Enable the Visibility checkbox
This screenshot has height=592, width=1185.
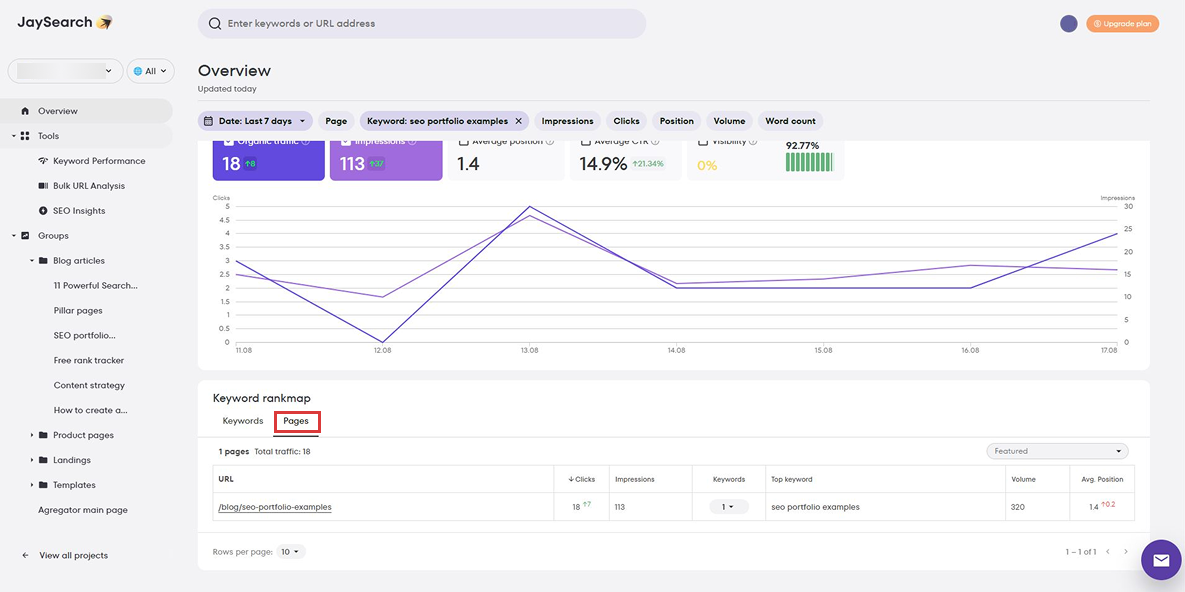click(x=704, y=141)
